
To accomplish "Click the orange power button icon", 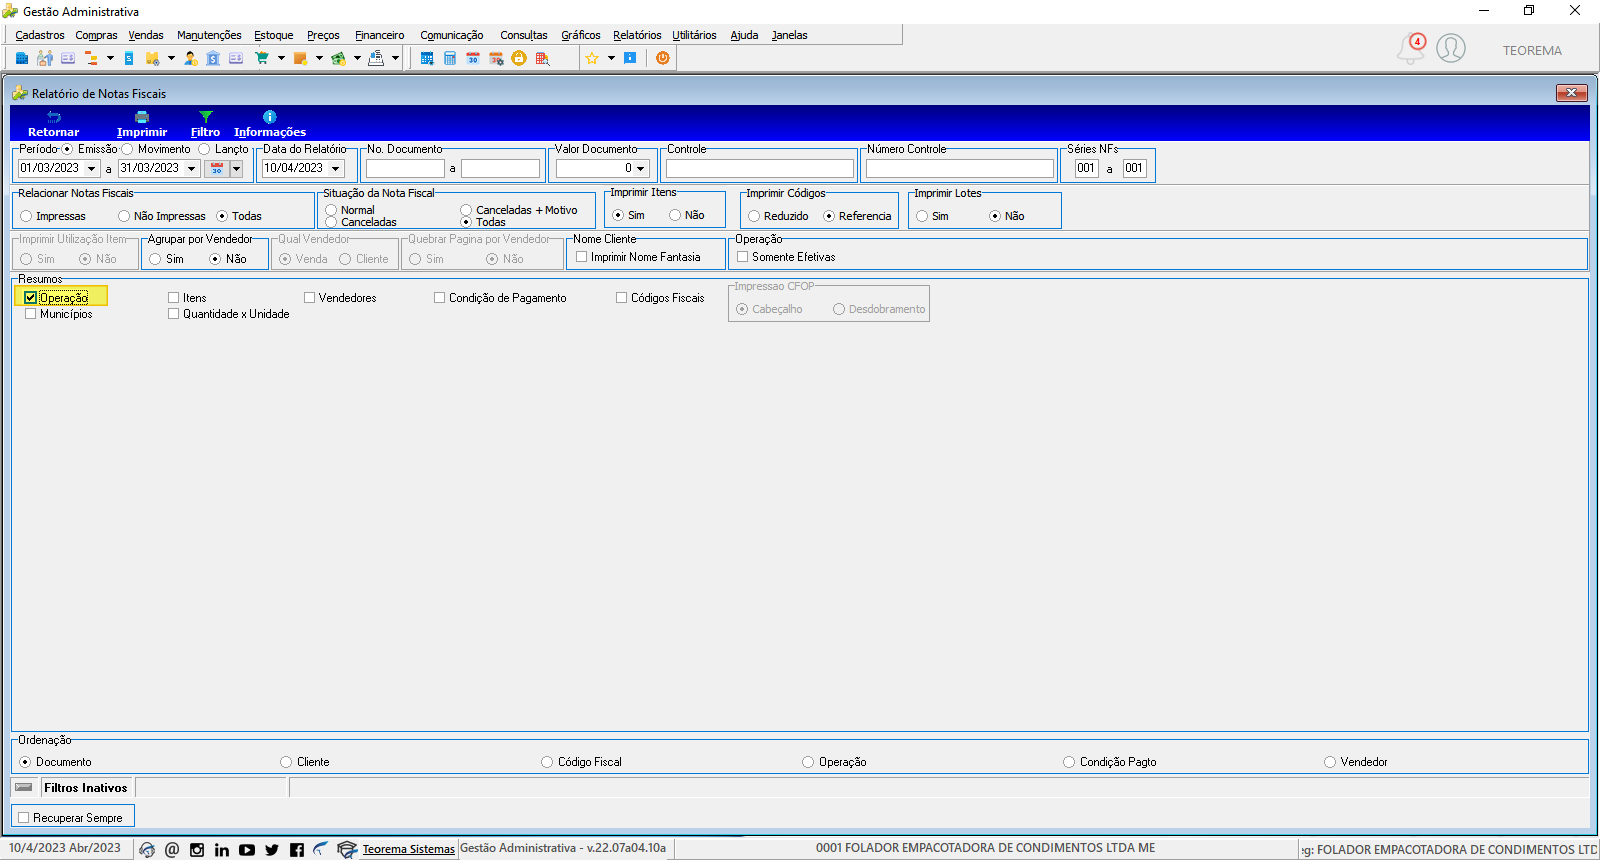I will point(663,58).
